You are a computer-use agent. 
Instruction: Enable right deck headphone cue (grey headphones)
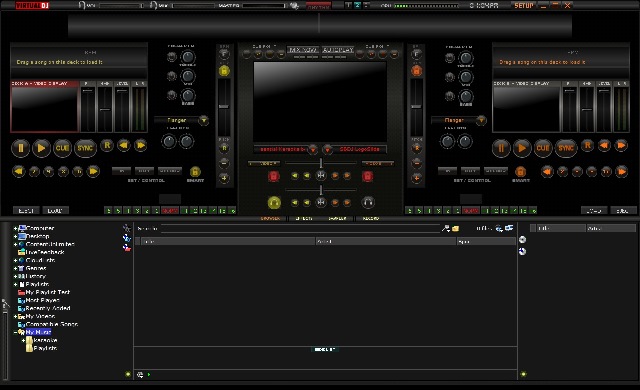[368, 202]
